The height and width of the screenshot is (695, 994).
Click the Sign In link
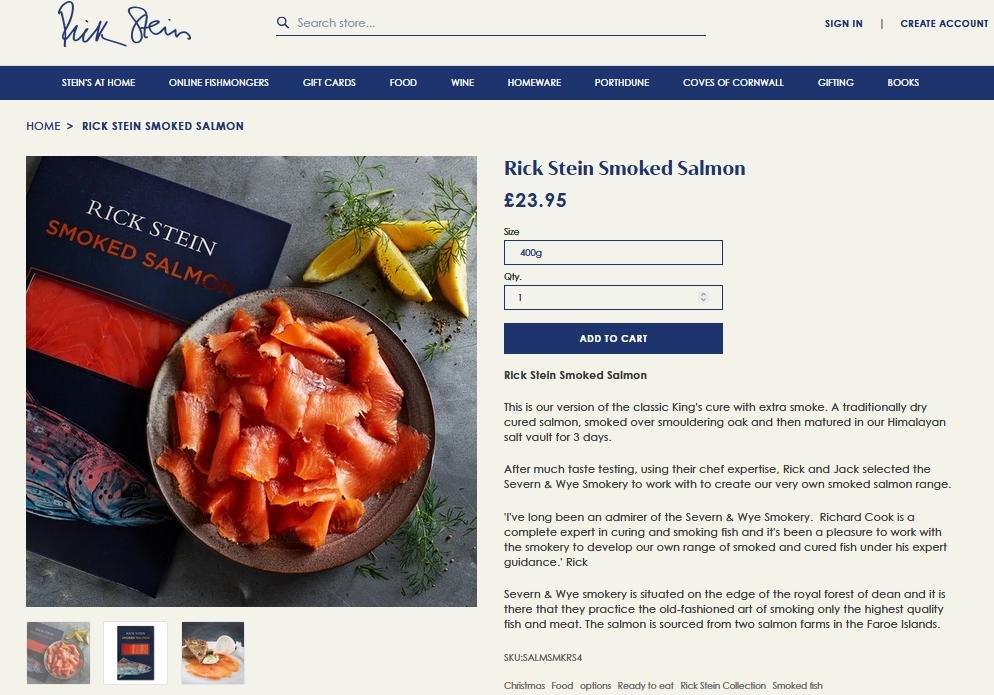843,23
